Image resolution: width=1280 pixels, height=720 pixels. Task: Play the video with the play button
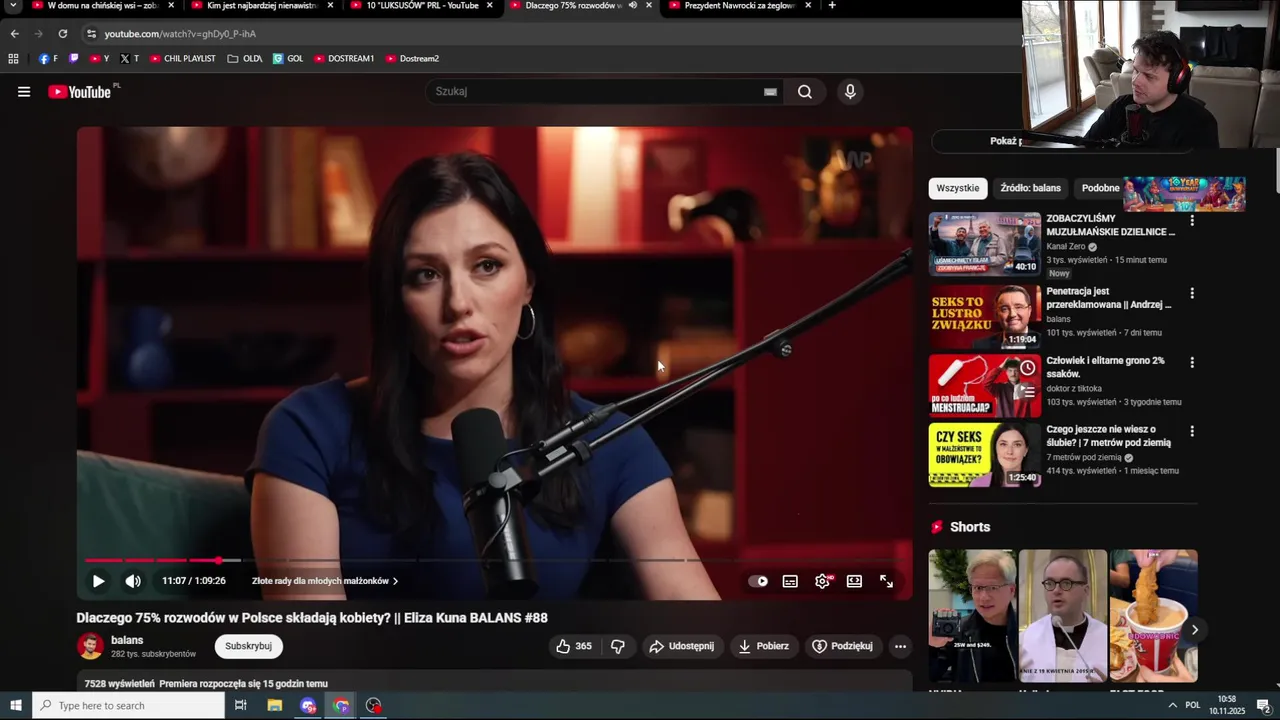click(98, 581)
